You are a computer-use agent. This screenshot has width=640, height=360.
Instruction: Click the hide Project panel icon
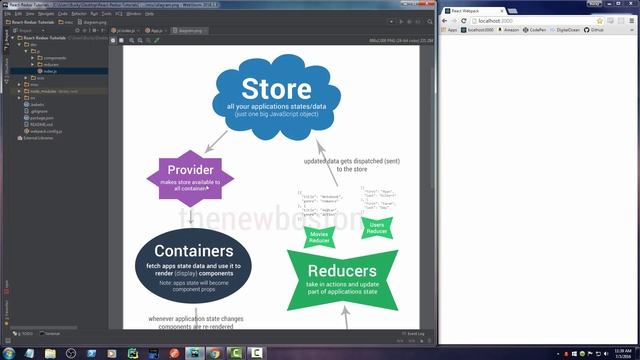(x=102, y=31)
